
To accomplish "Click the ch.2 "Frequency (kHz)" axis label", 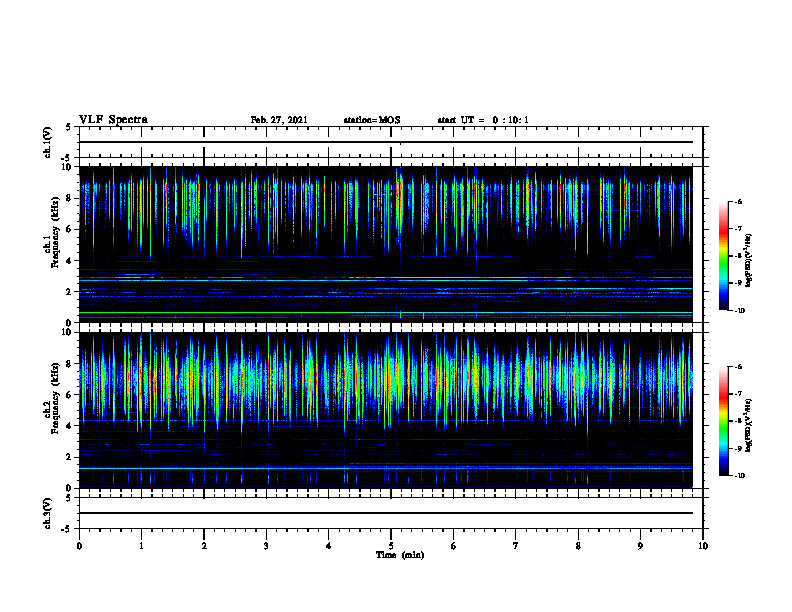I will coord(55,397).
